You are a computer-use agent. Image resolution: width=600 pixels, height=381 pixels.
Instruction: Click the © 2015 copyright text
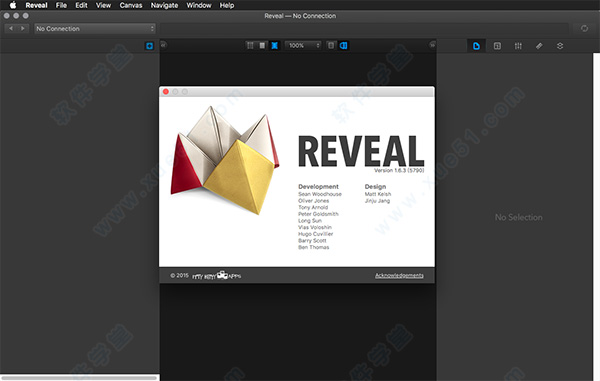pyautogui.click(x=179, y=275)
